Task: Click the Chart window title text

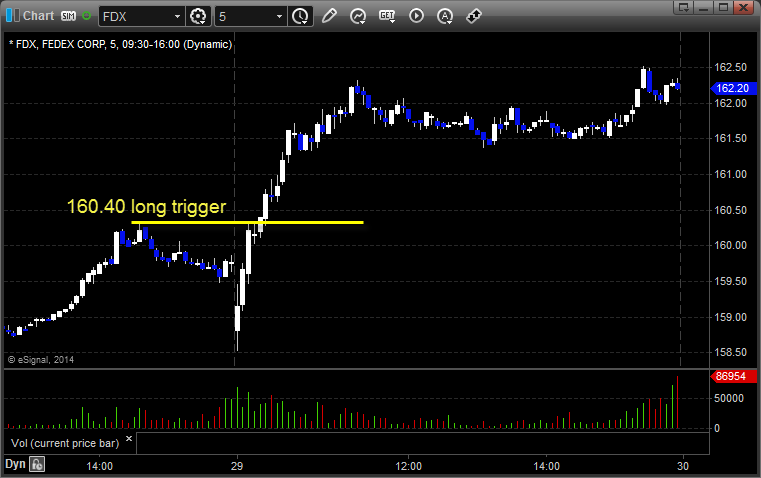Action: [38, 16]
